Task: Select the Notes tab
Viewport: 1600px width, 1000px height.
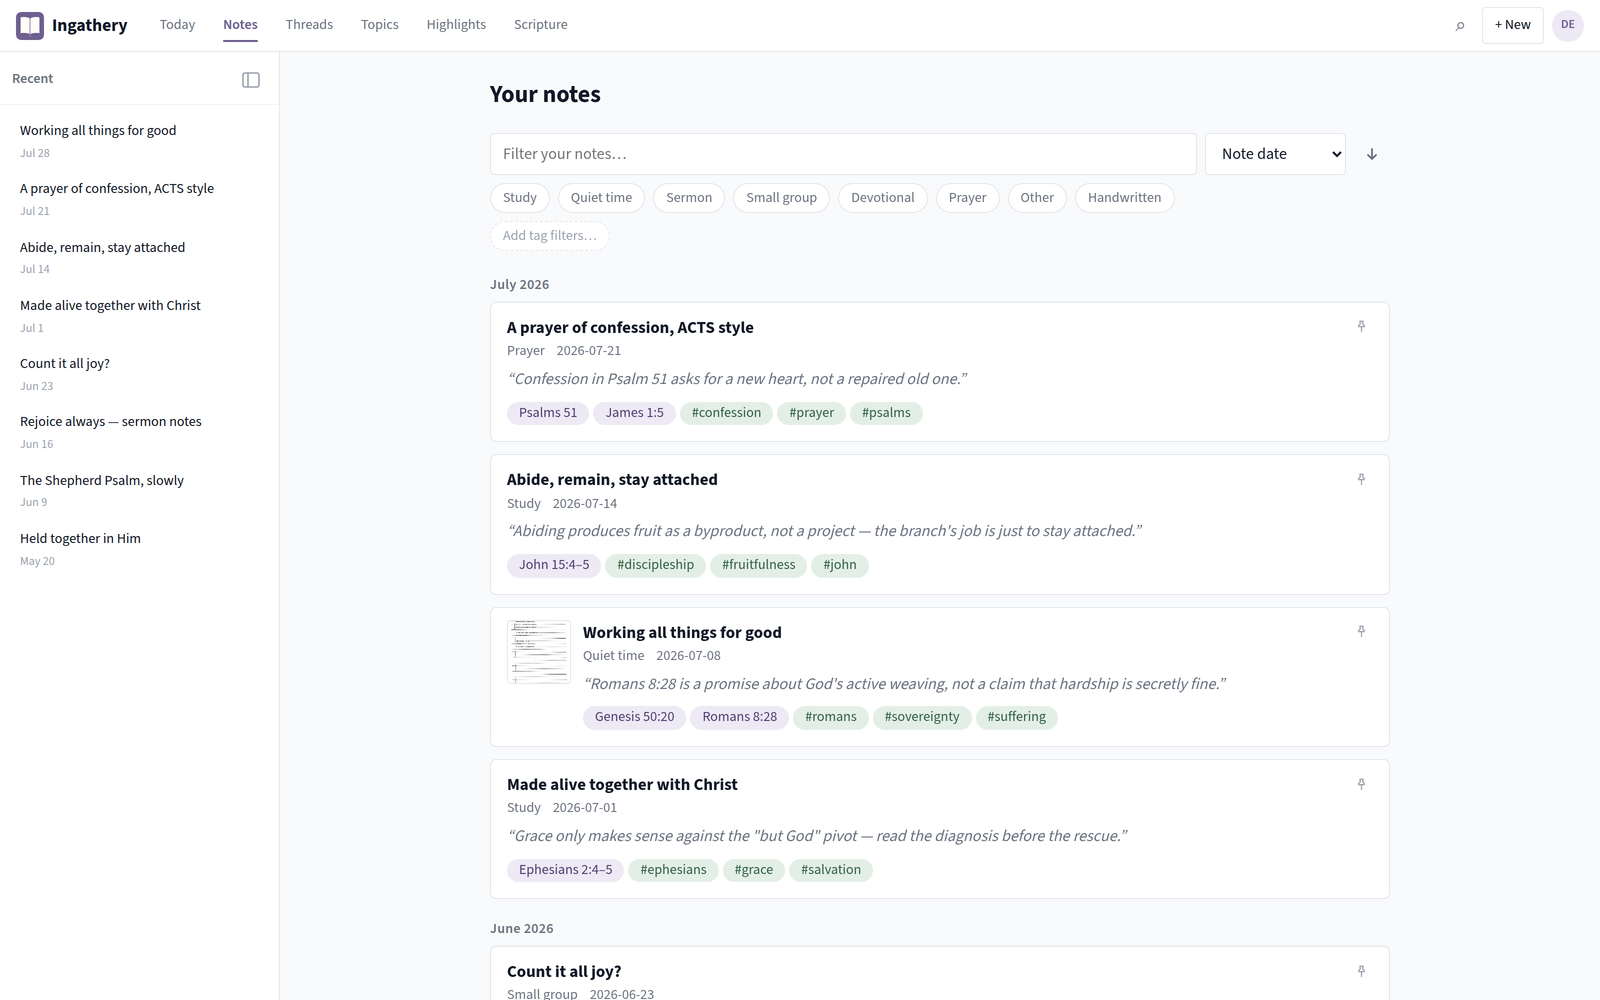Action: 240,25
